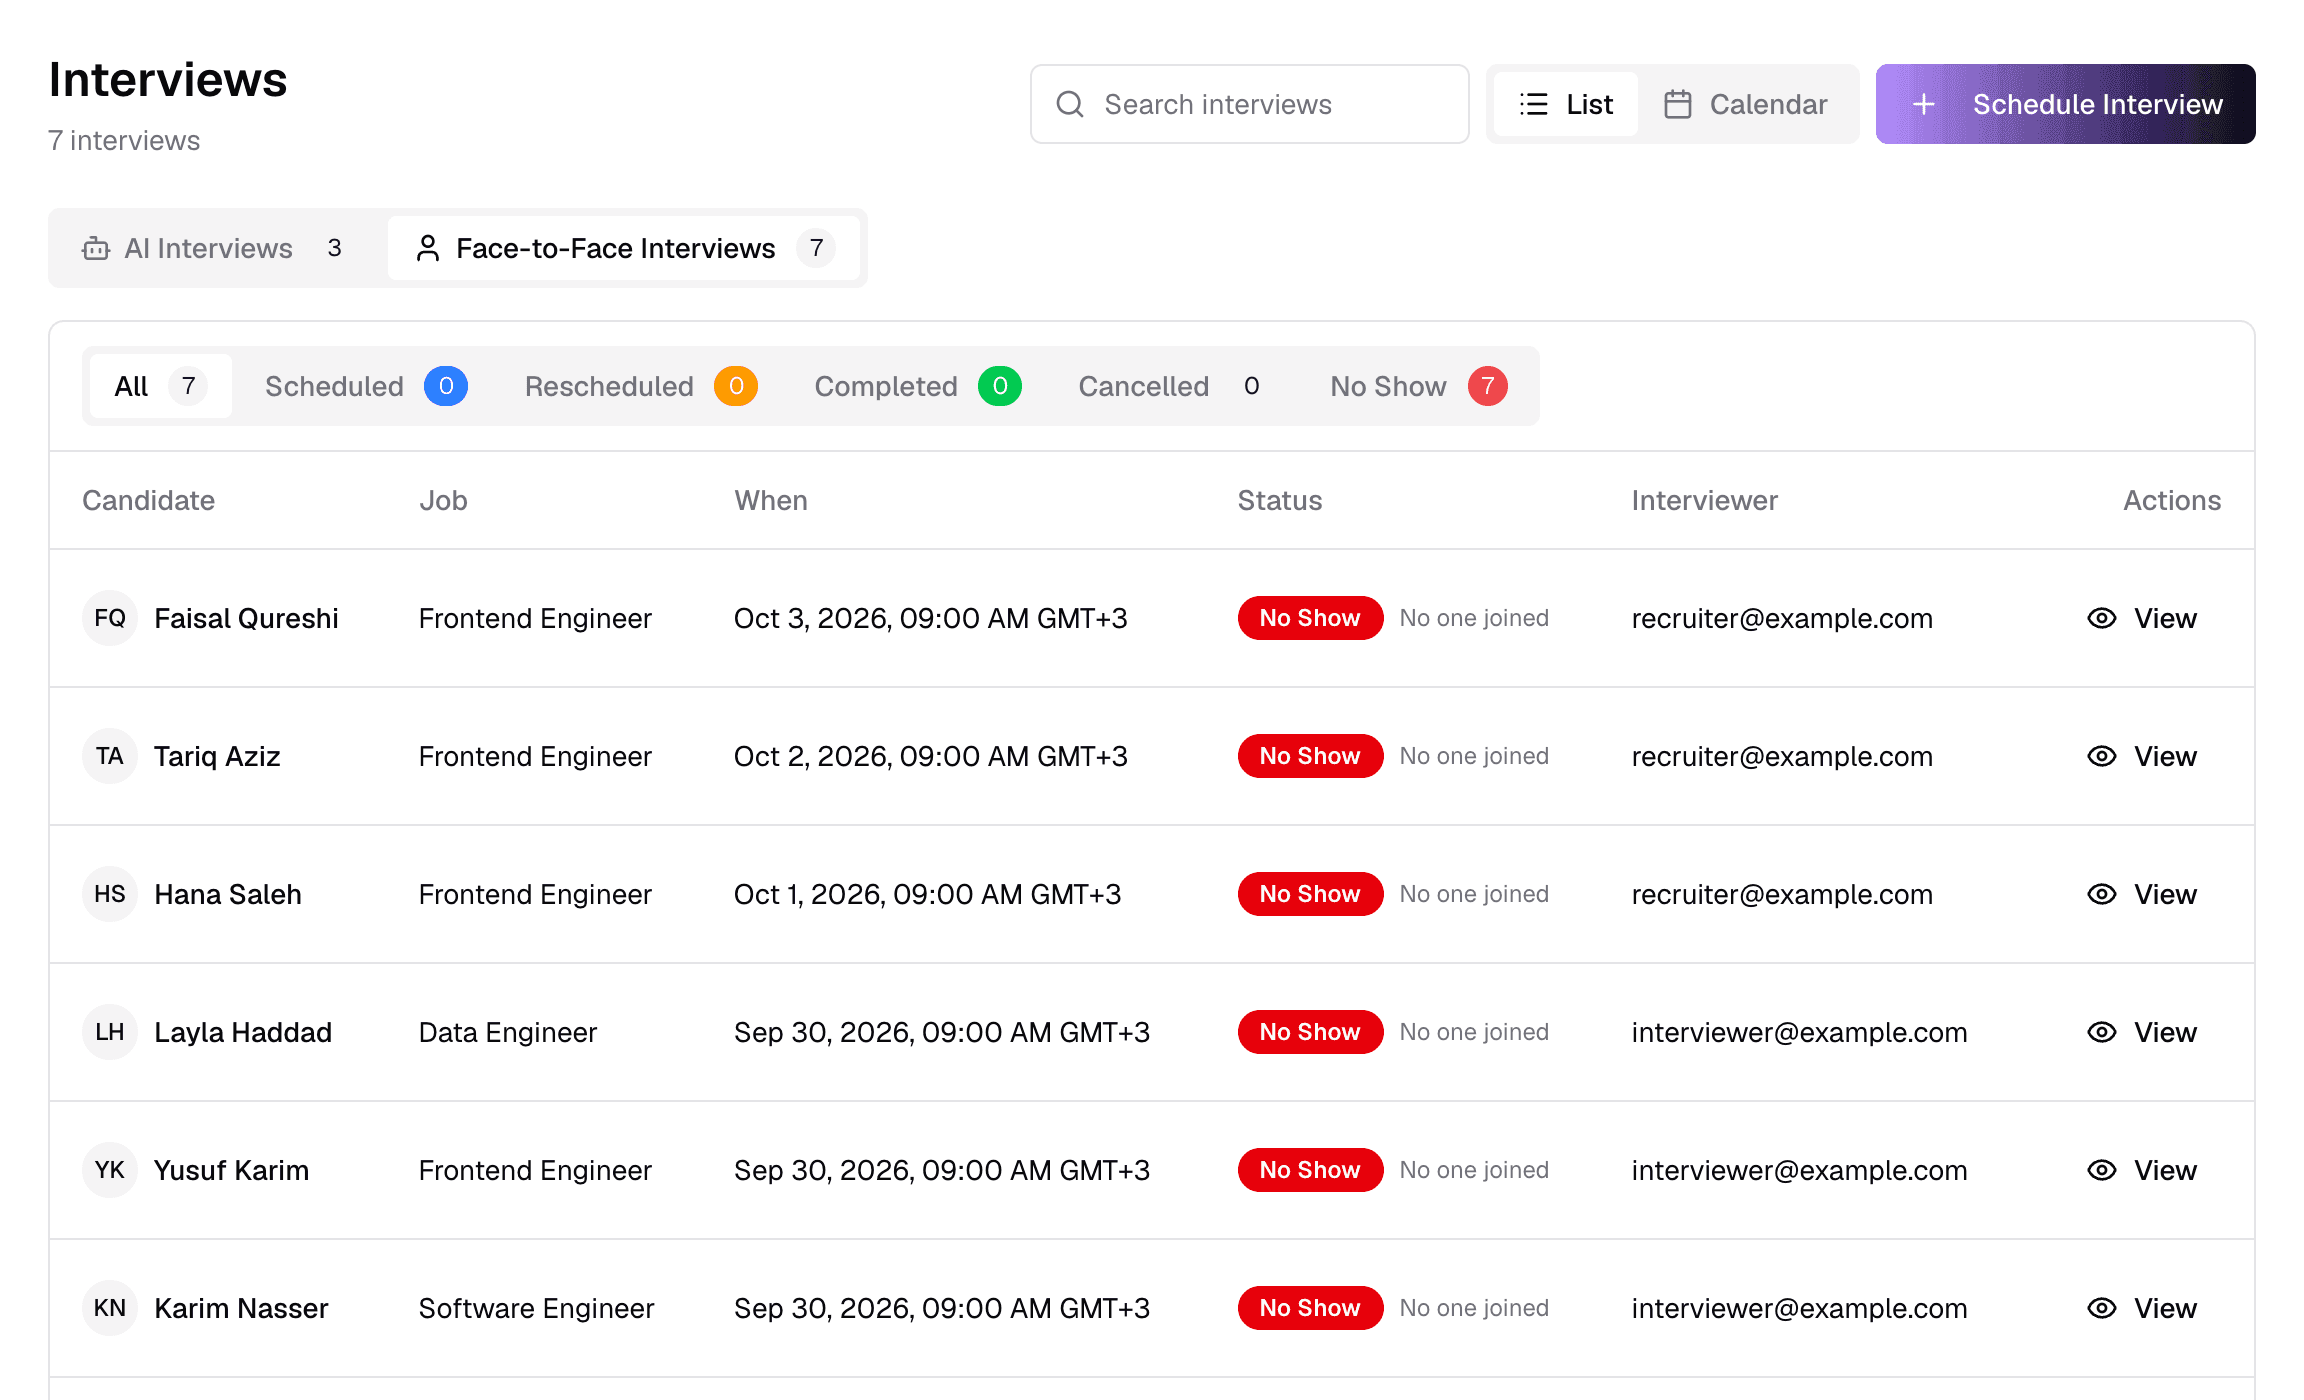Switch to List view
Viewport: 2304px width, 1400px height.
pyautogui.click(x=1566, y=104)
